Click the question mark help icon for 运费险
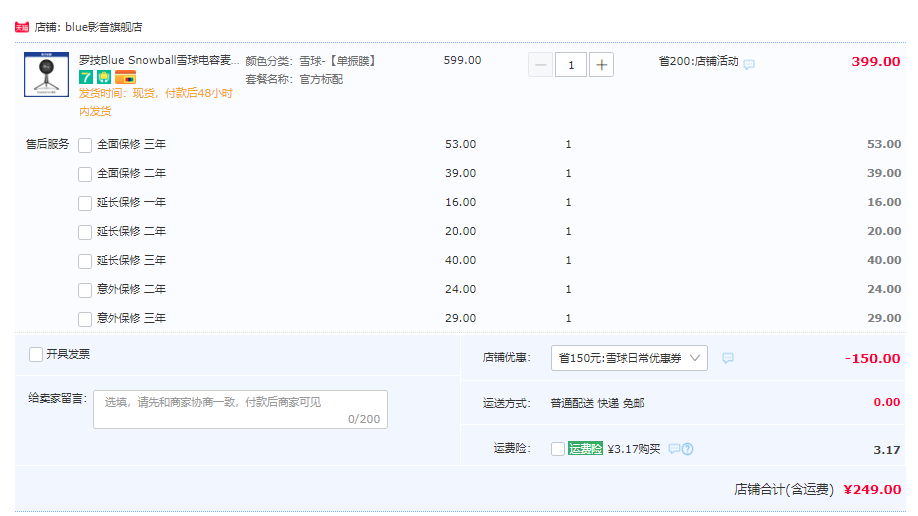This screenshot has height=516, width=918. tap(688, 449)
